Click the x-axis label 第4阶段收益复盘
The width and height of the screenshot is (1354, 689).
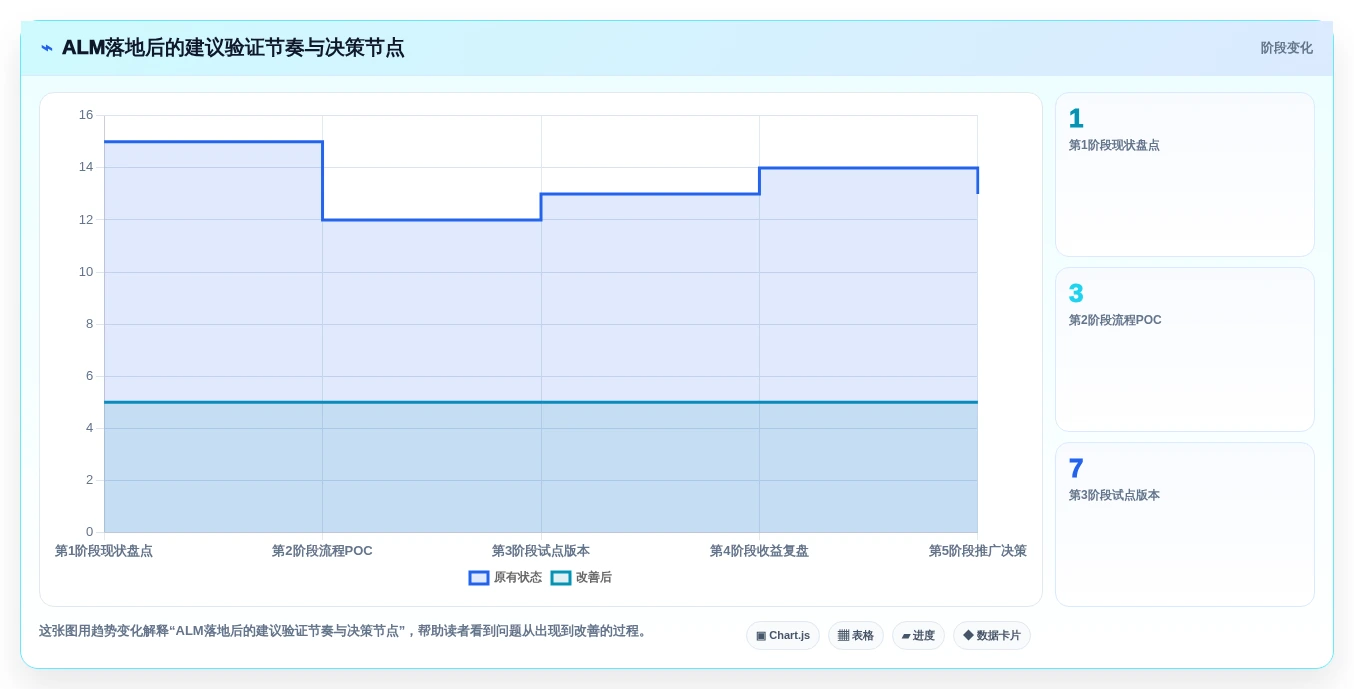pos(759,551)
